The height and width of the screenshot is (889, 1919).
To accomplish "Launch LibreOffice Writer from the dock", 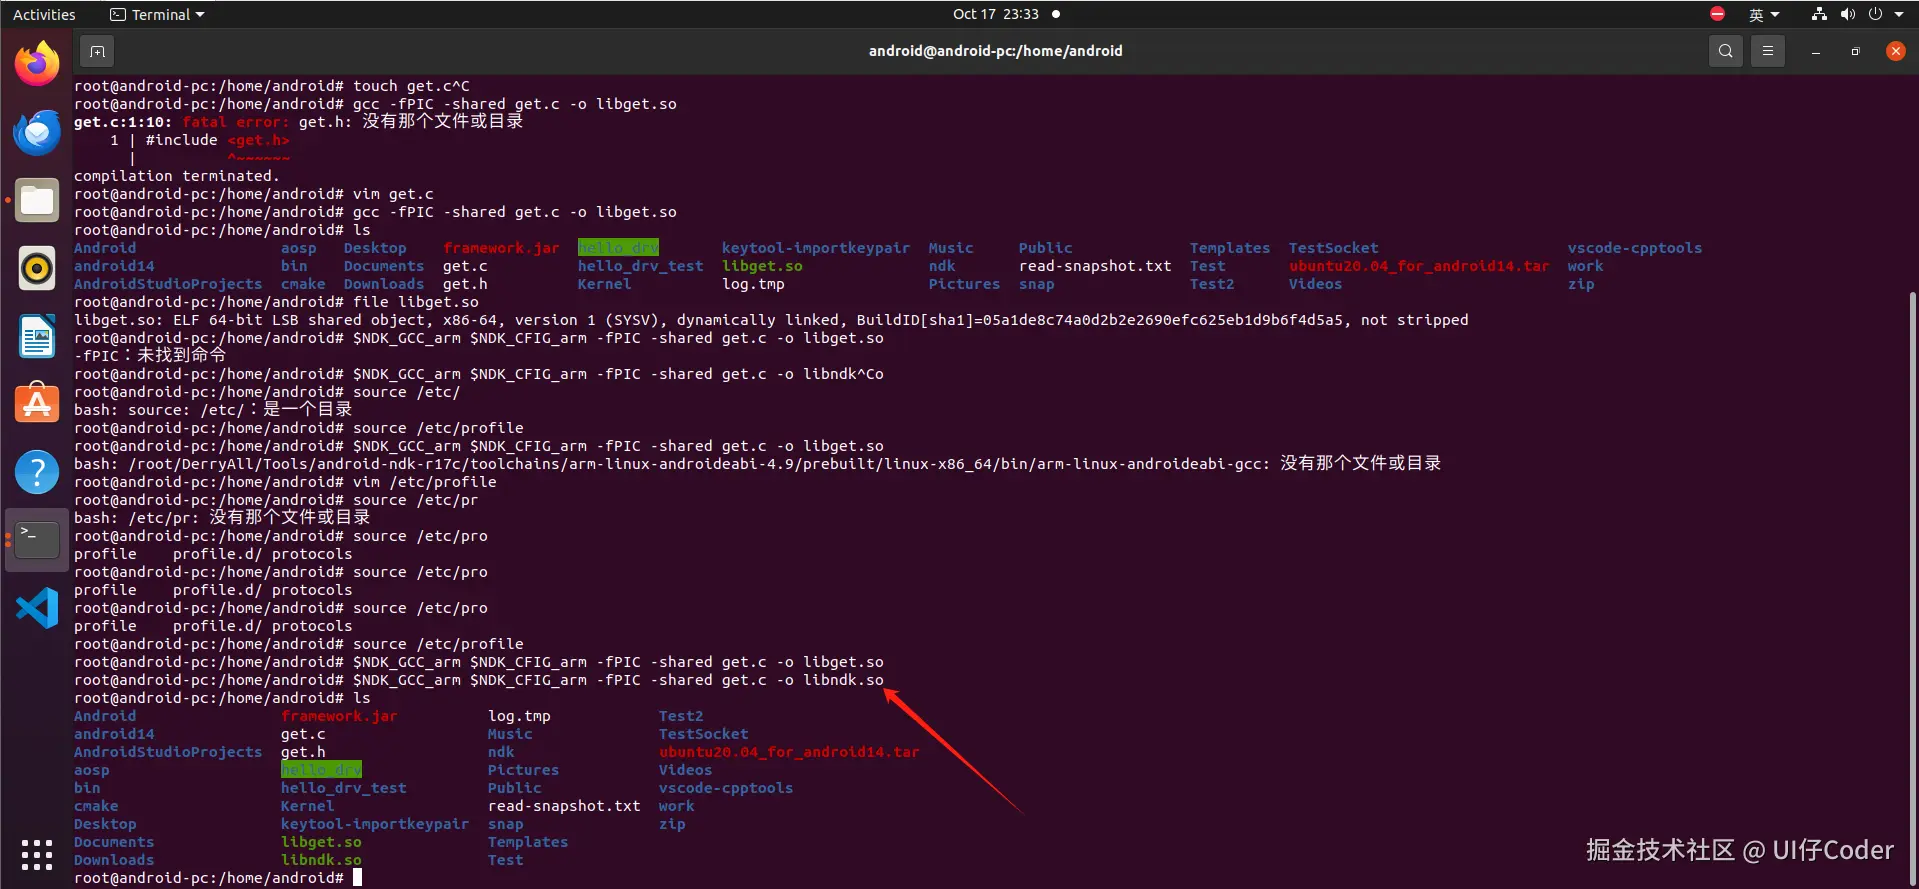I will point(37,336).
